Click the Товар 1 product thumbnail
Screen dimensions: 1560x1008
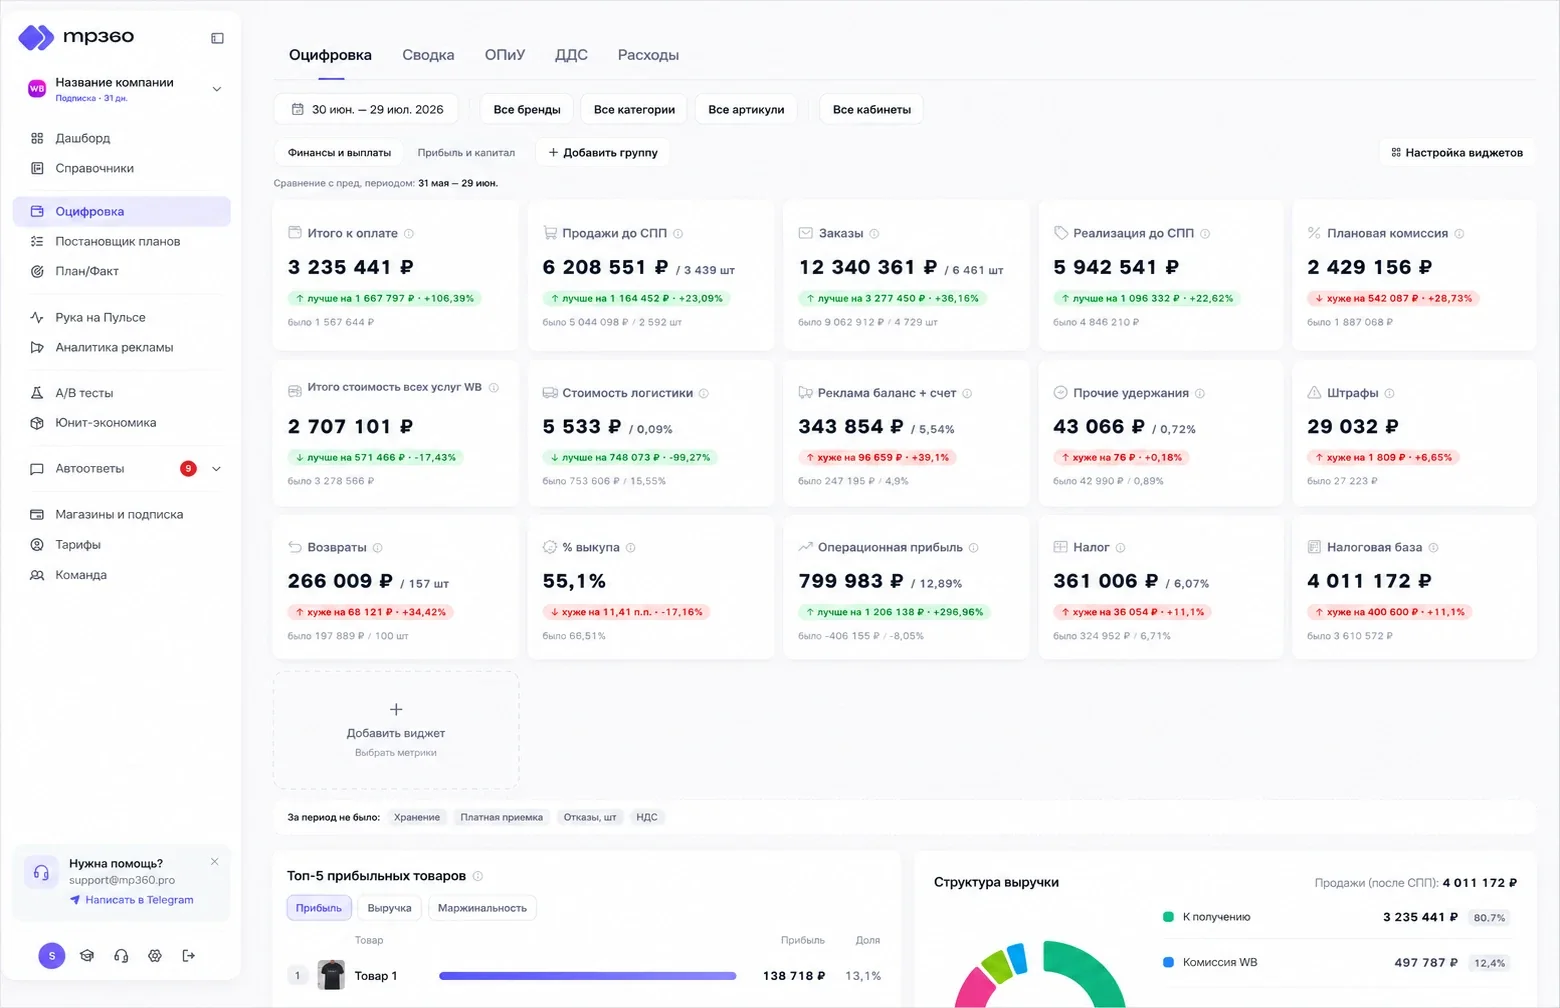click(331, 975)
